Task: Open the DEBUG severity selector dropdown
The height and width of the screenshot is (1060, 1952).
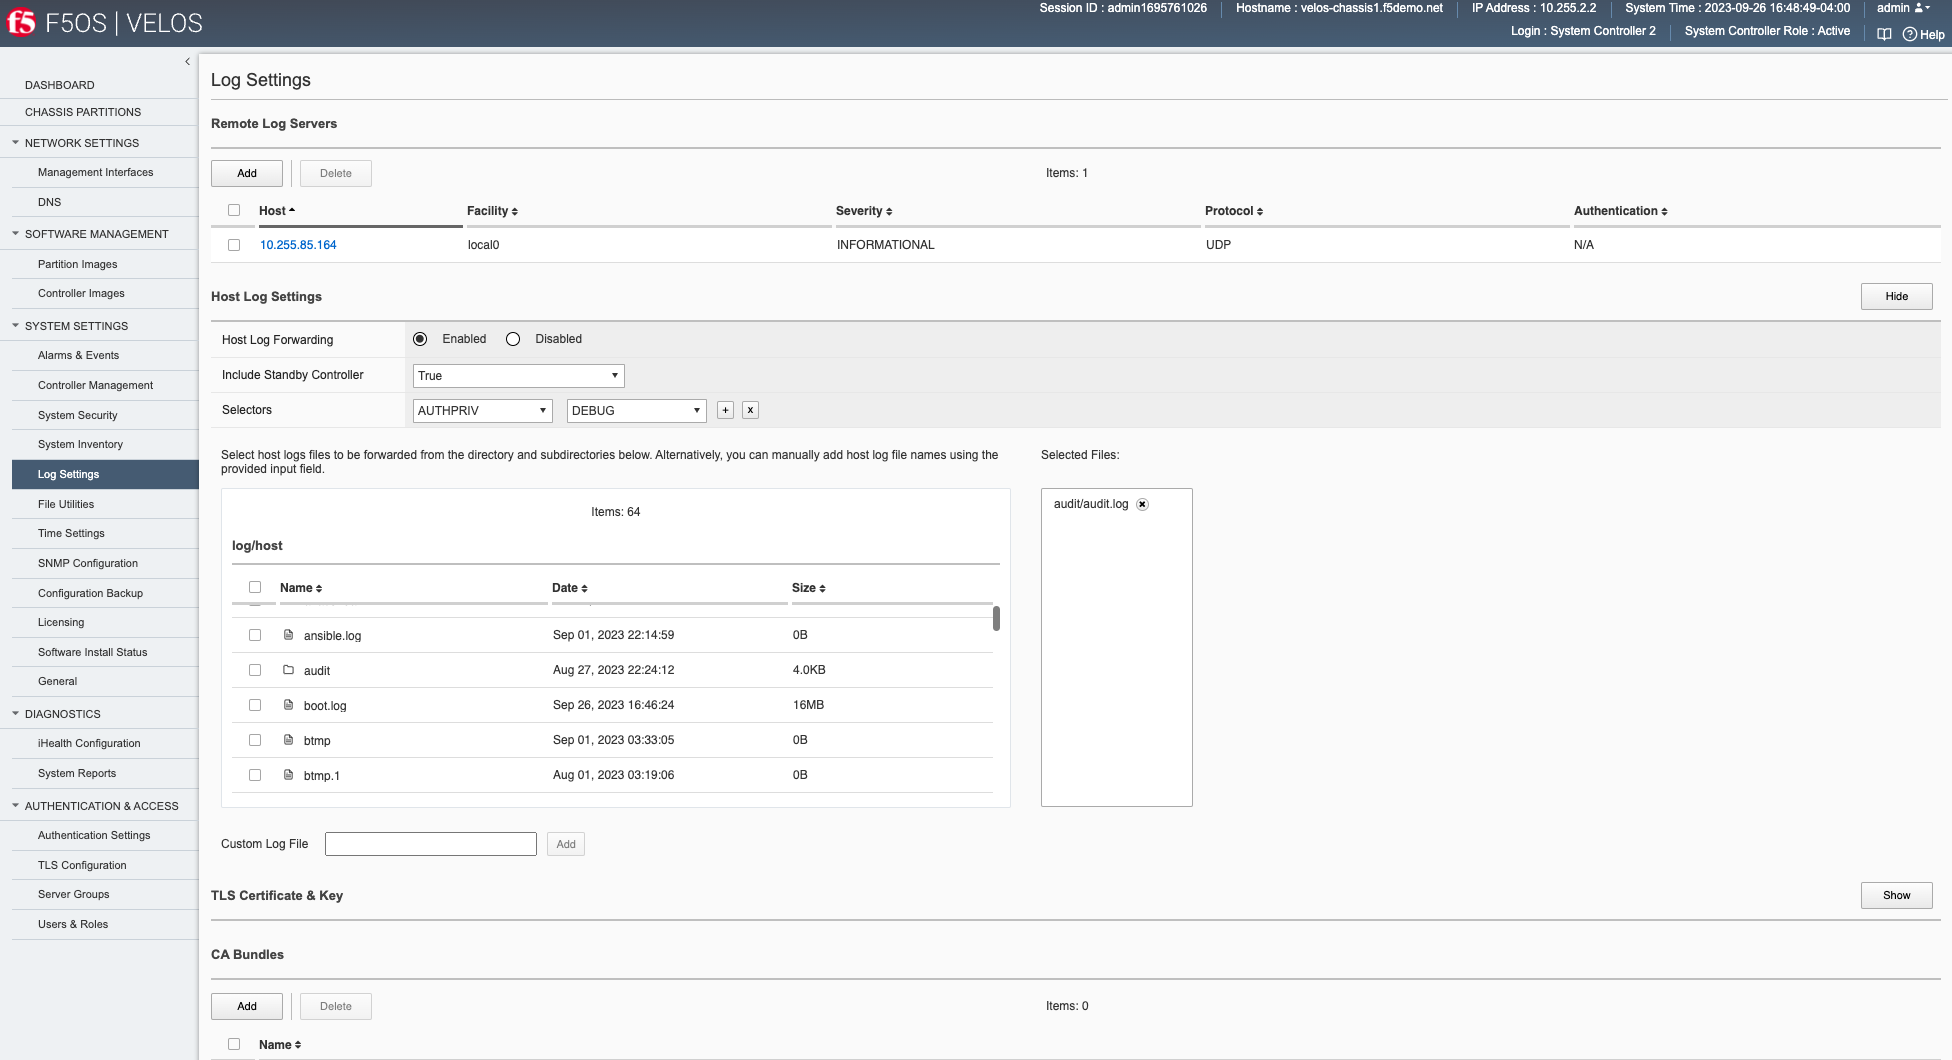Action: 637,411
